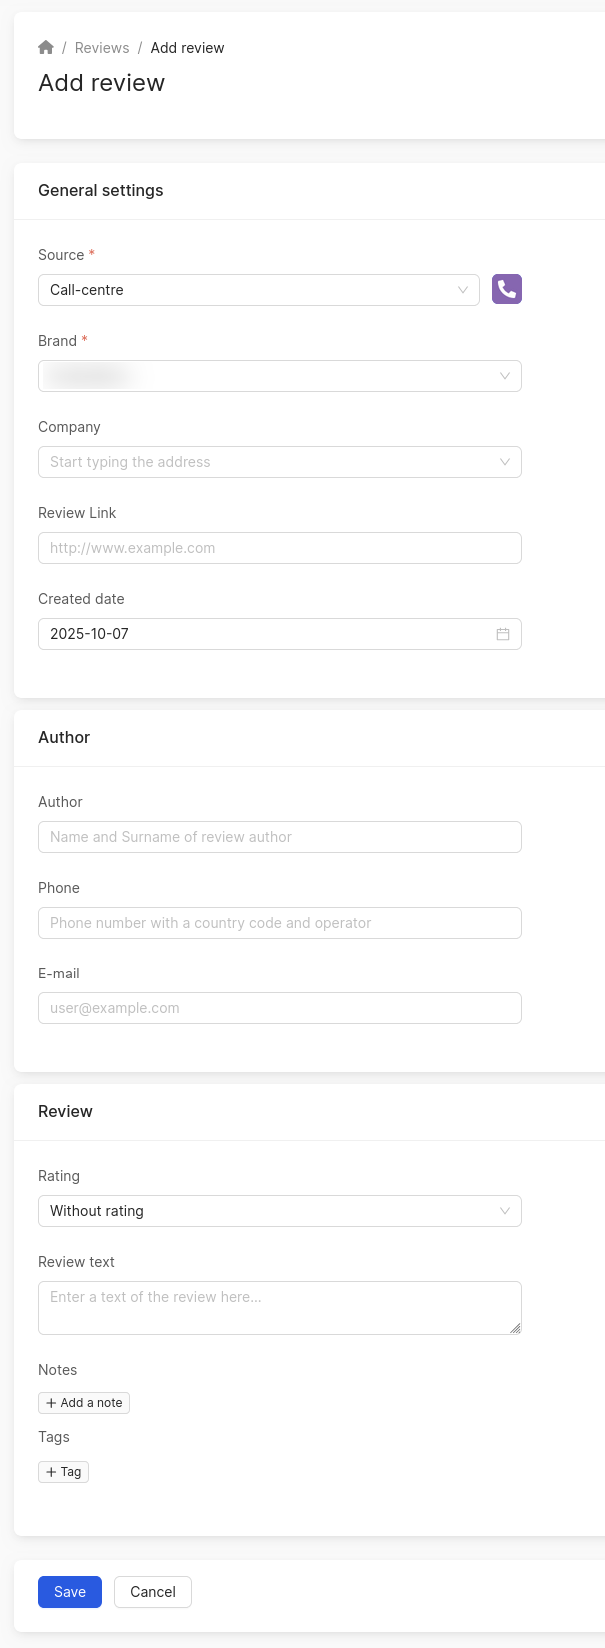Expand the Rating dropdown
This screenshot has height=1648, width=605.
280,1211
